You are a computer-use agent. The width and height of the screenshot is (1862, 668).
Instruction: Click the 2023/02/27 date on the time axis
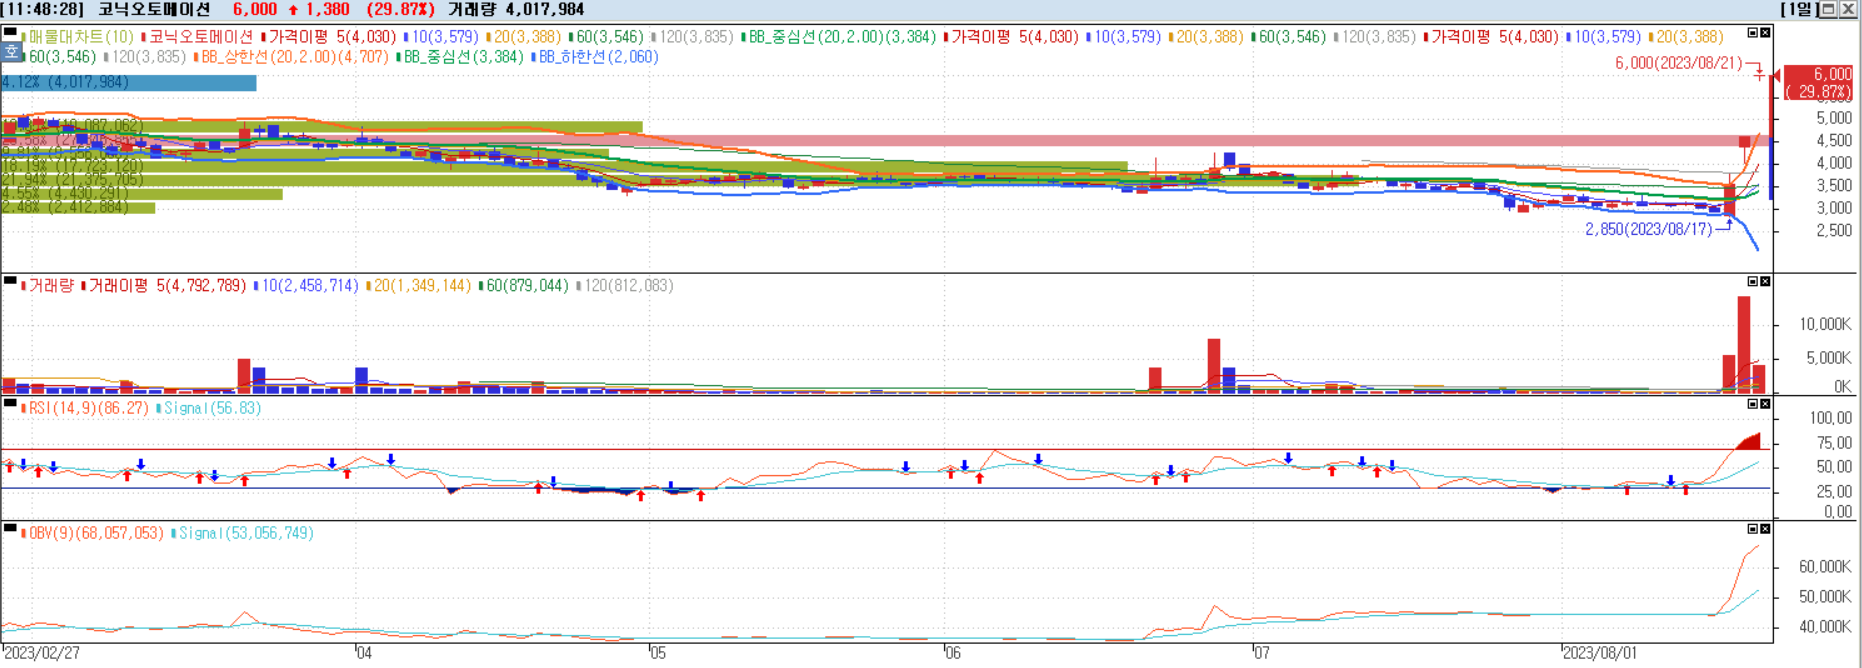(42, 653)
